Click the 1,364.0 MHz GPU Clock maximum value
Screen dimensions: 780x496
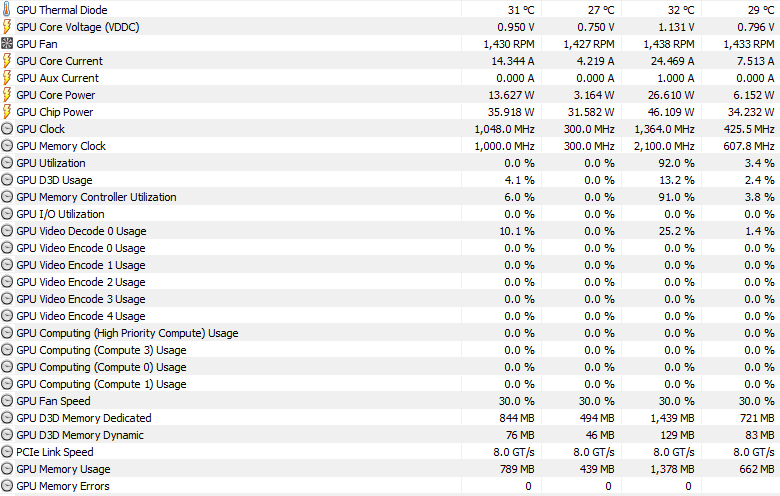tap(664, 129)
